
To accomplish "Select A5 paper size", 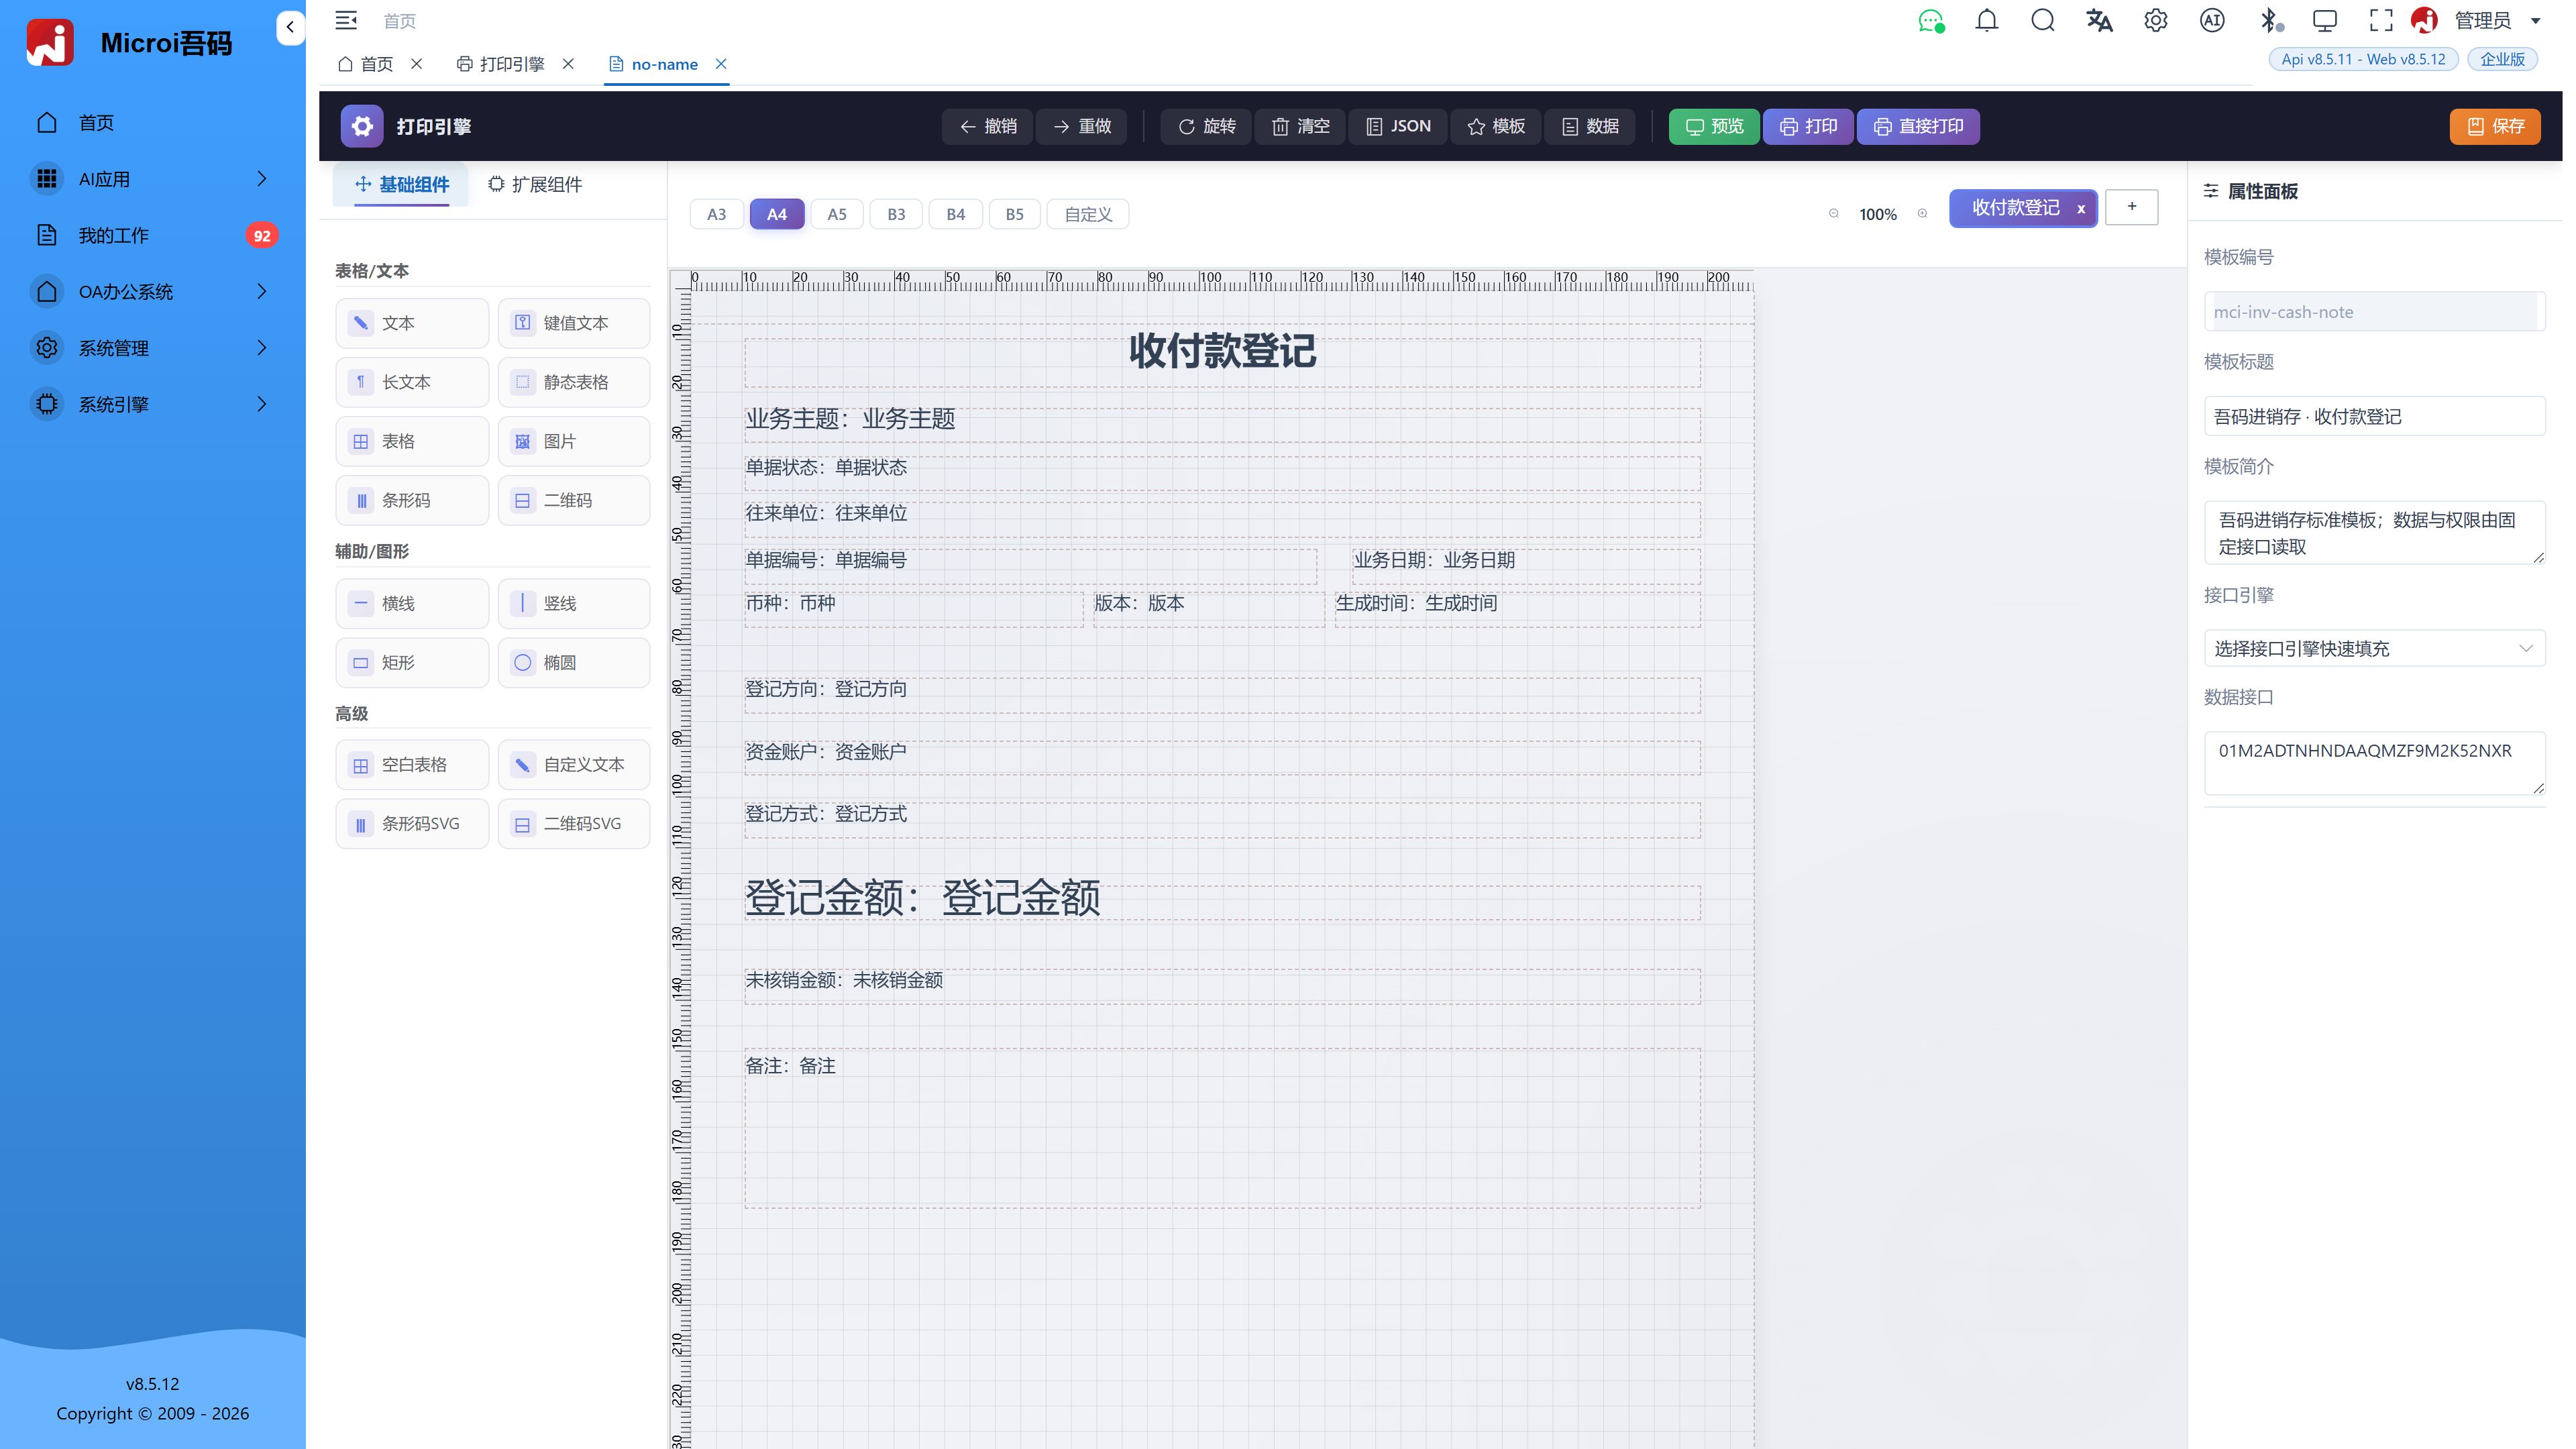I will (837, 214).
